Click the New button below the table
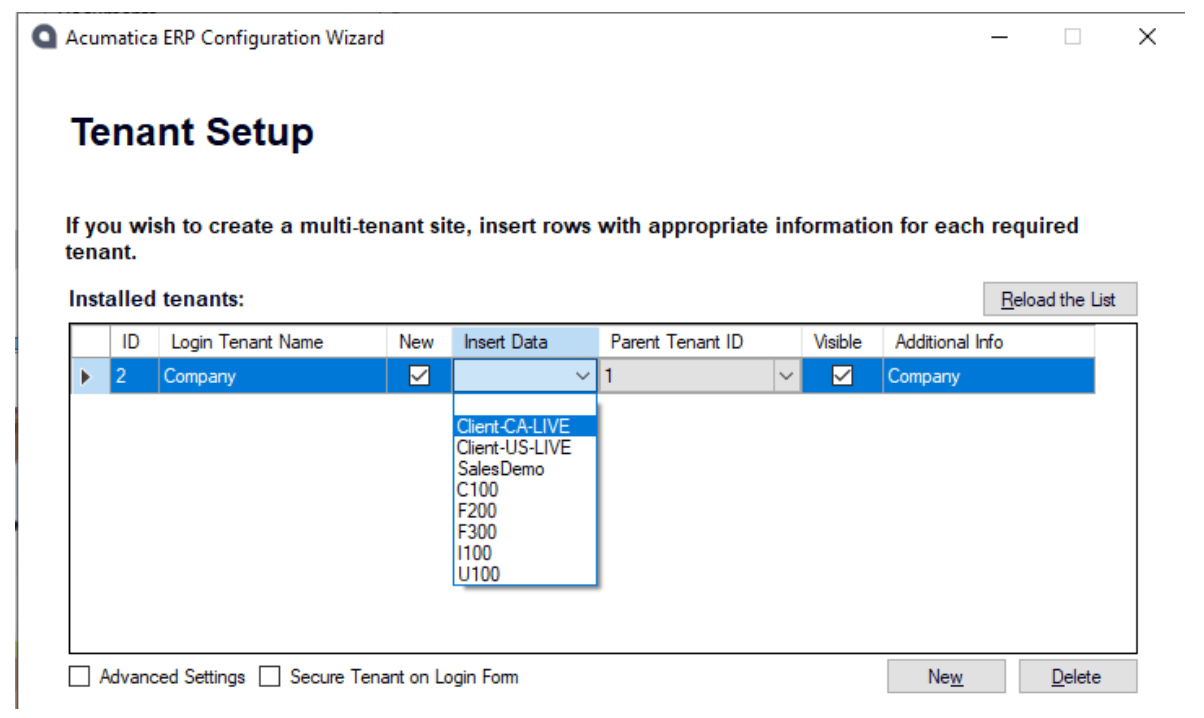The width and height of the screenshot is (1204, 718). 945,677
